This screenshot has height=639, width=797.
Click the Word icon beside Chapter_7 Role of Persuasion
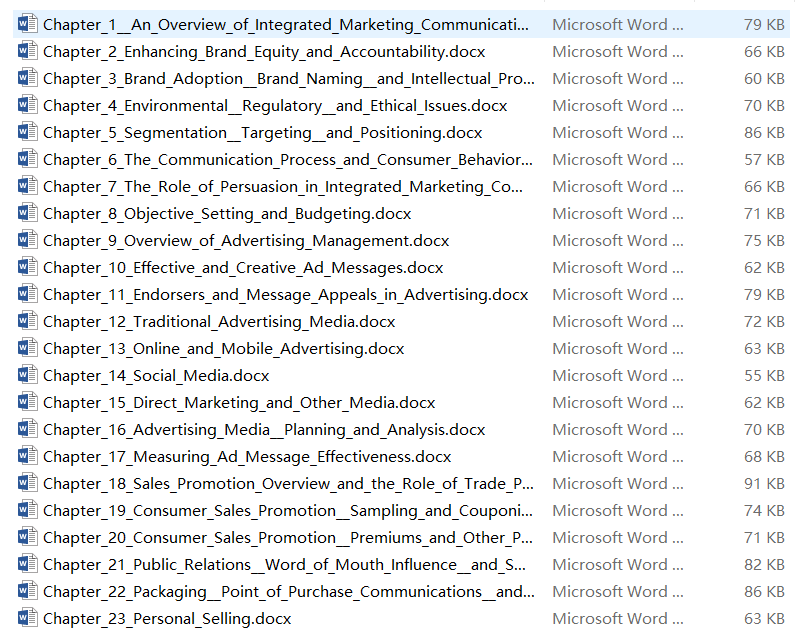pyautogui.click(x=27, y=186)
